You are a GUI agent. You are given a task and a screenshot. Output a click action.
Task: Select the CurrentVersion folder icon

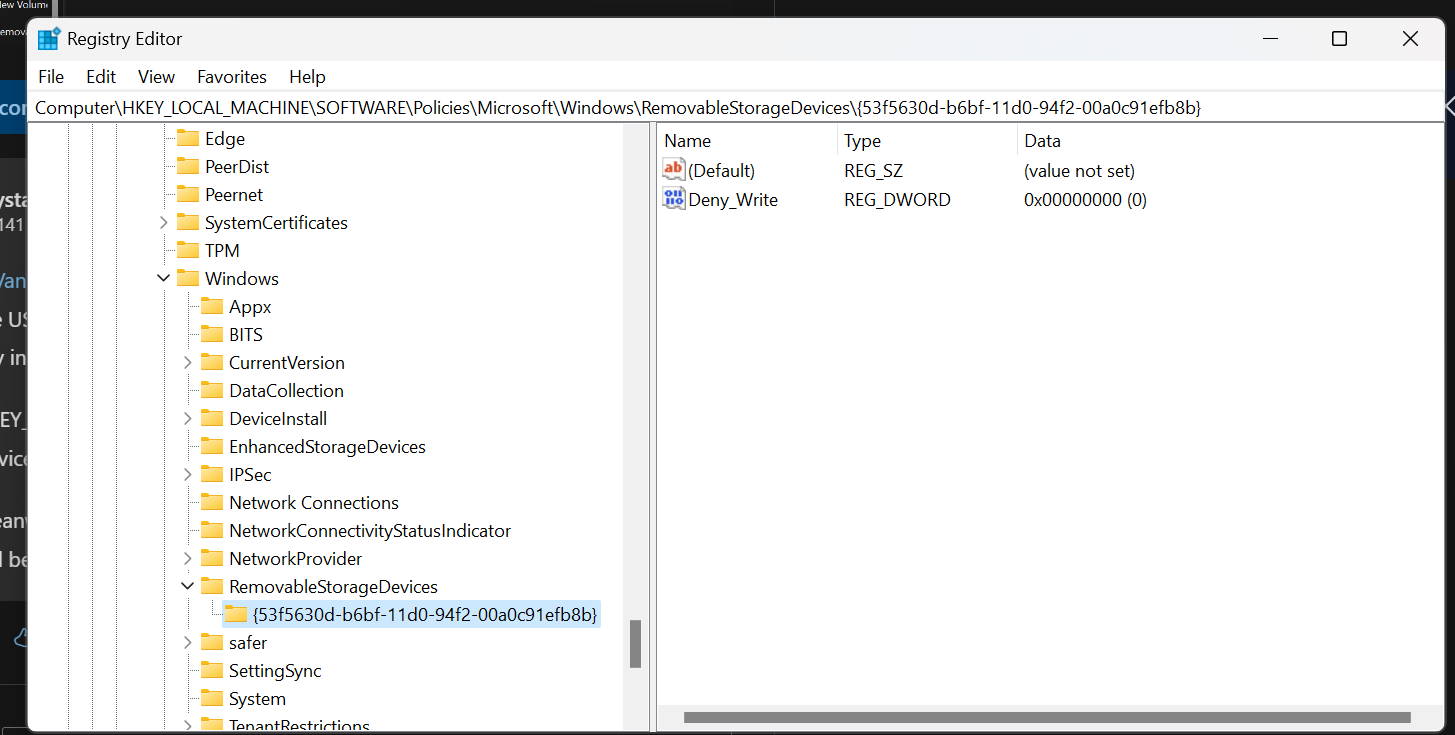[212, 362]
